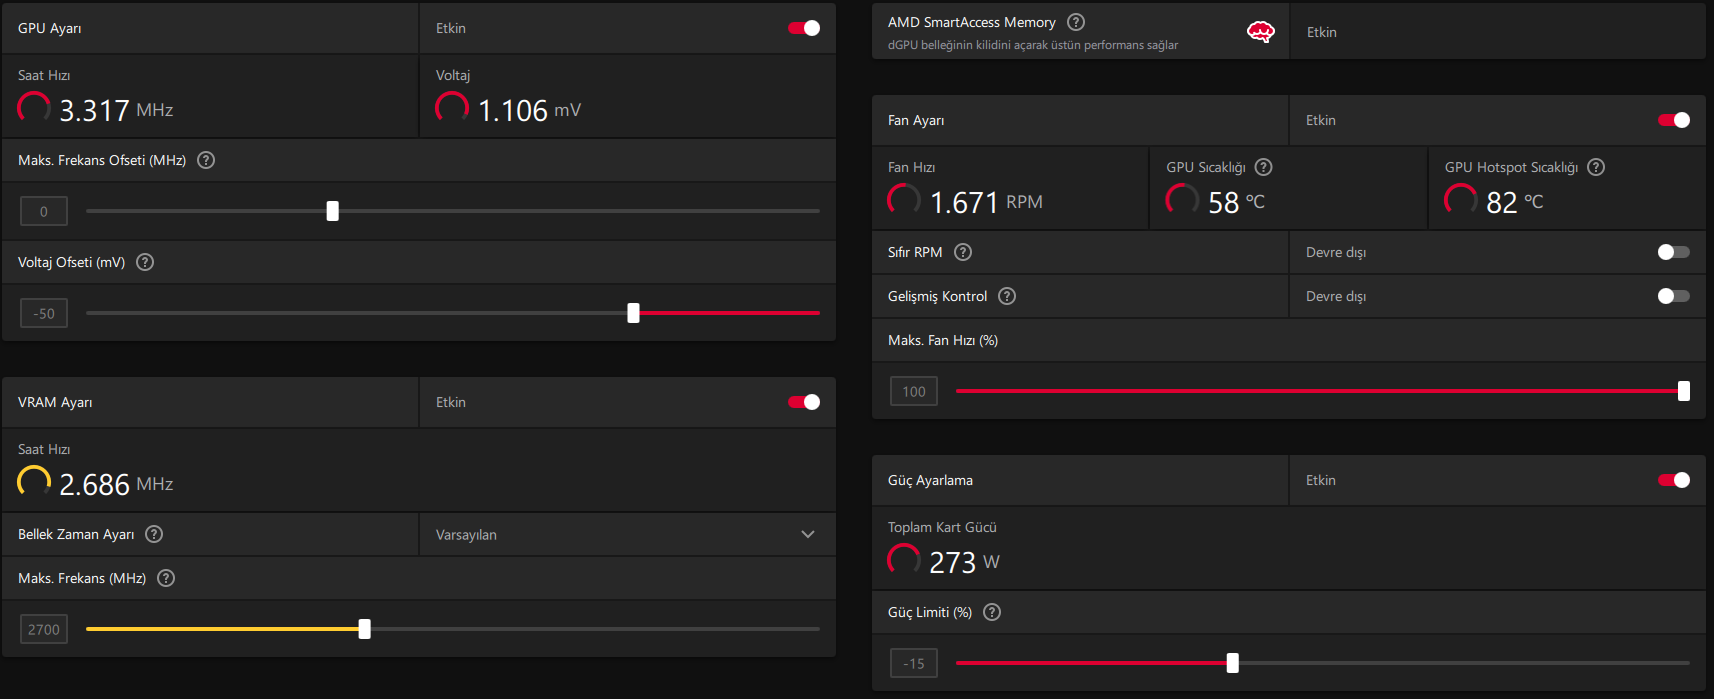Click the Güç Limiti field showing -15
The height and width of the screenshot is (699, 1714).
coord(914,663)
